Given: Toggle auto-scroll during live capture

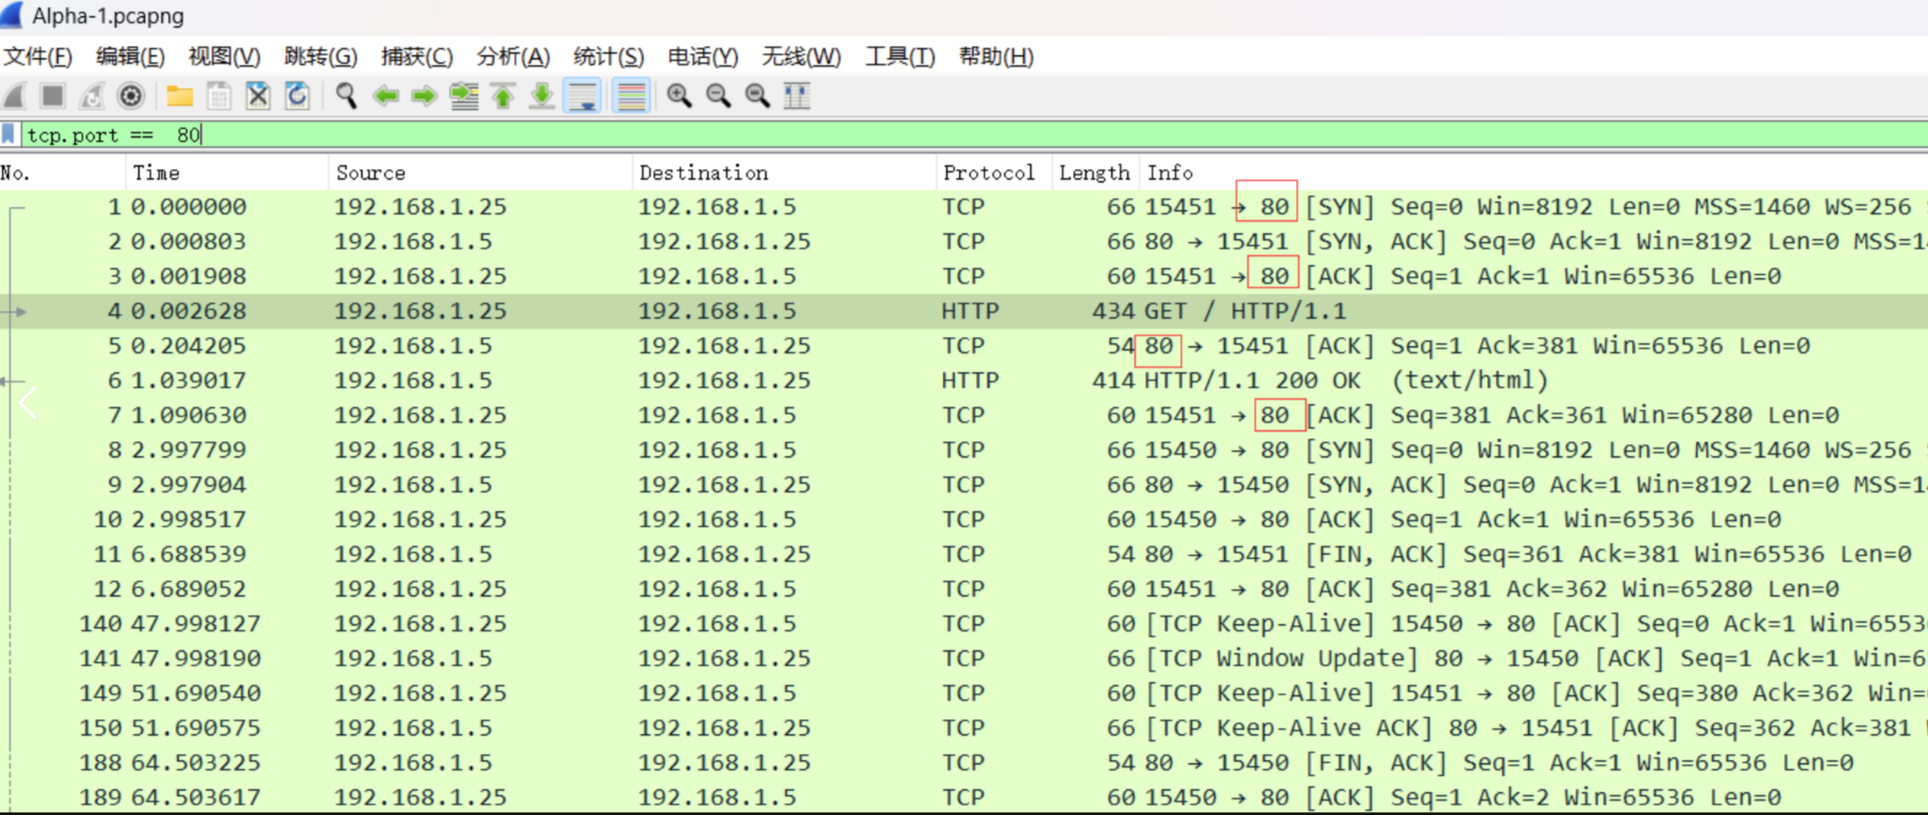Looking at the screenshot, I should pyautogui.click(x=582, y=96).
